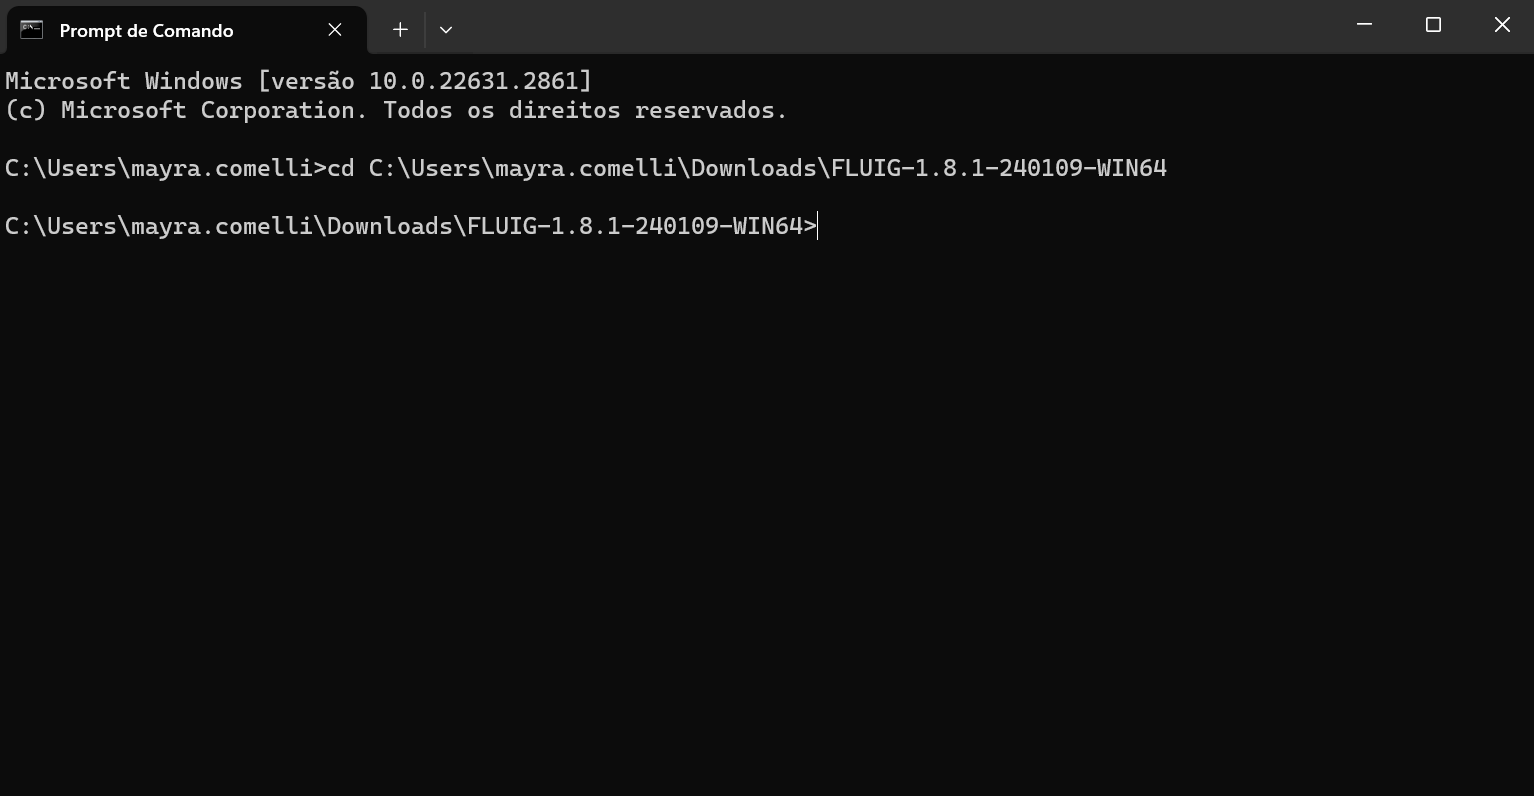This screenshot has width=1534, height=796.
Task: Place cursor at the active prompt end
Action: point(818,226)
